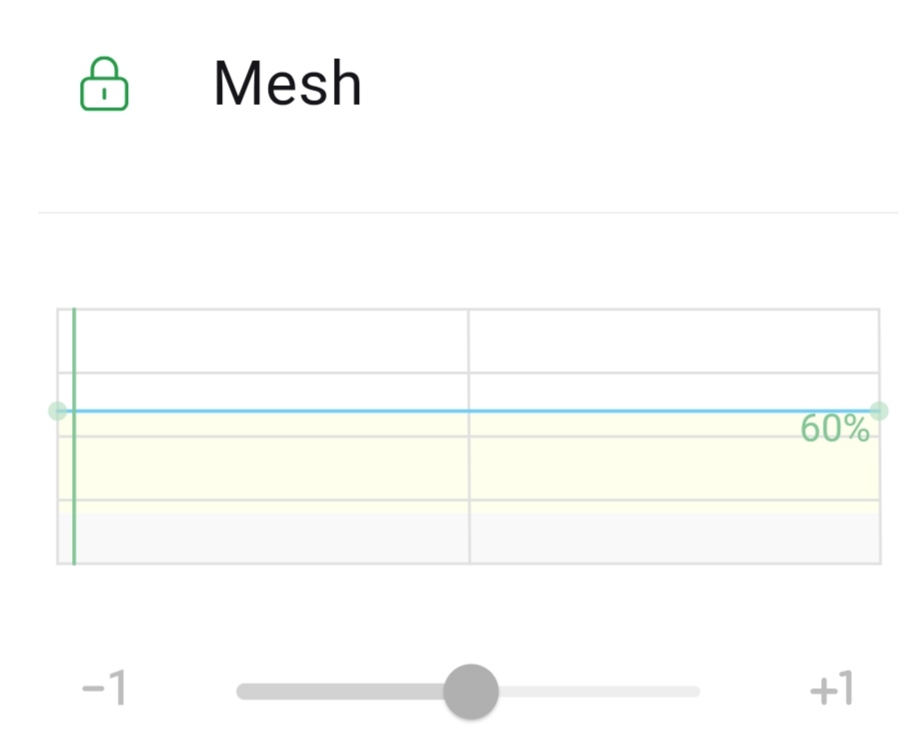Click the gray bottom strip, right half
This screenshot has height=754, width=922.
[x=670, y=539]
